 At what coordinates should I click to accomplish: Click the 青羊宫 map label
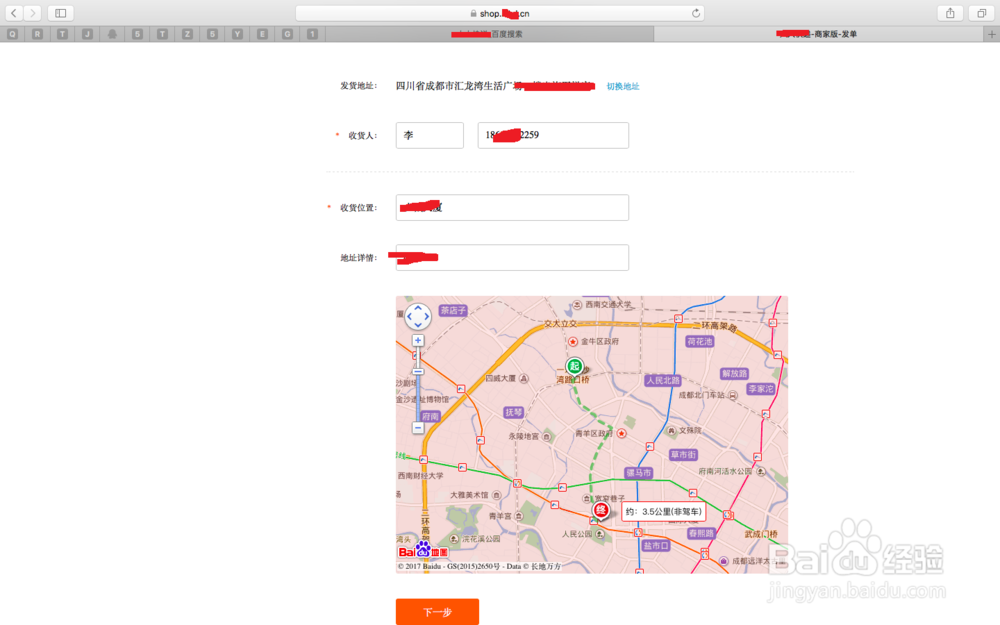pos(500,516)
